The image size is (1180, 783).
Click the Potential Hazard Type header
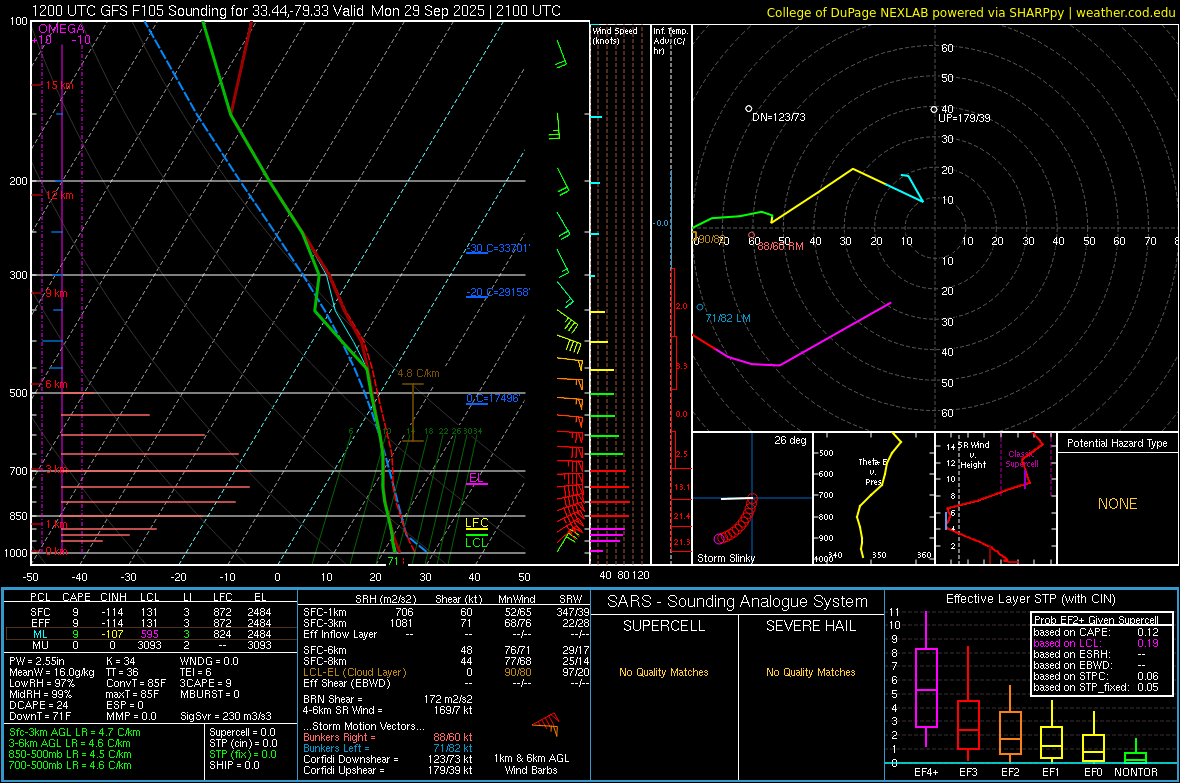point(1117,443)
